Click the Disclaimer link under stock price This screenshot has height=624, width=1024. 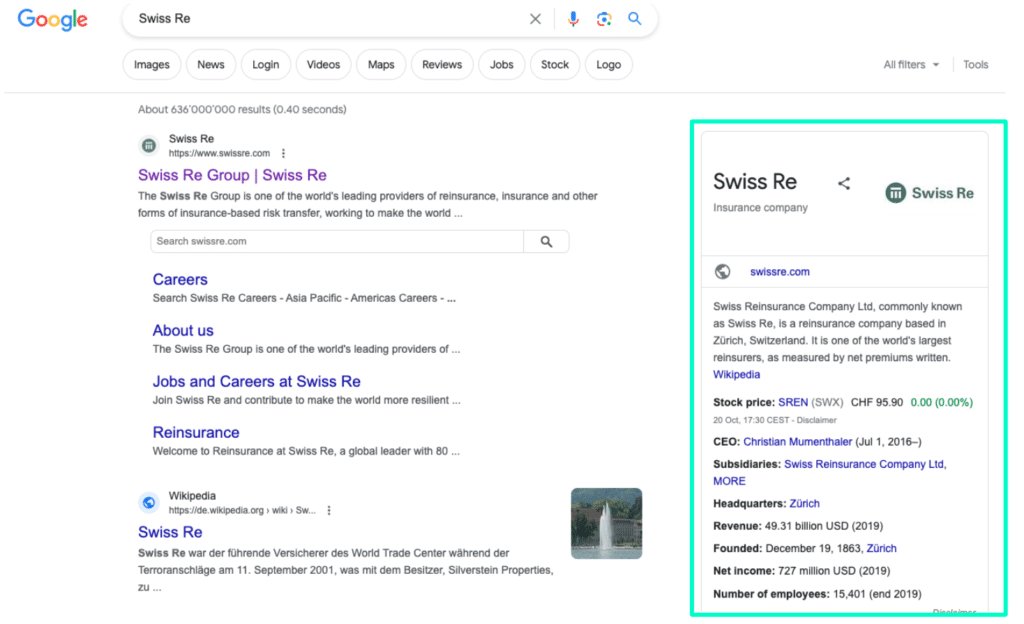(816, 420)
